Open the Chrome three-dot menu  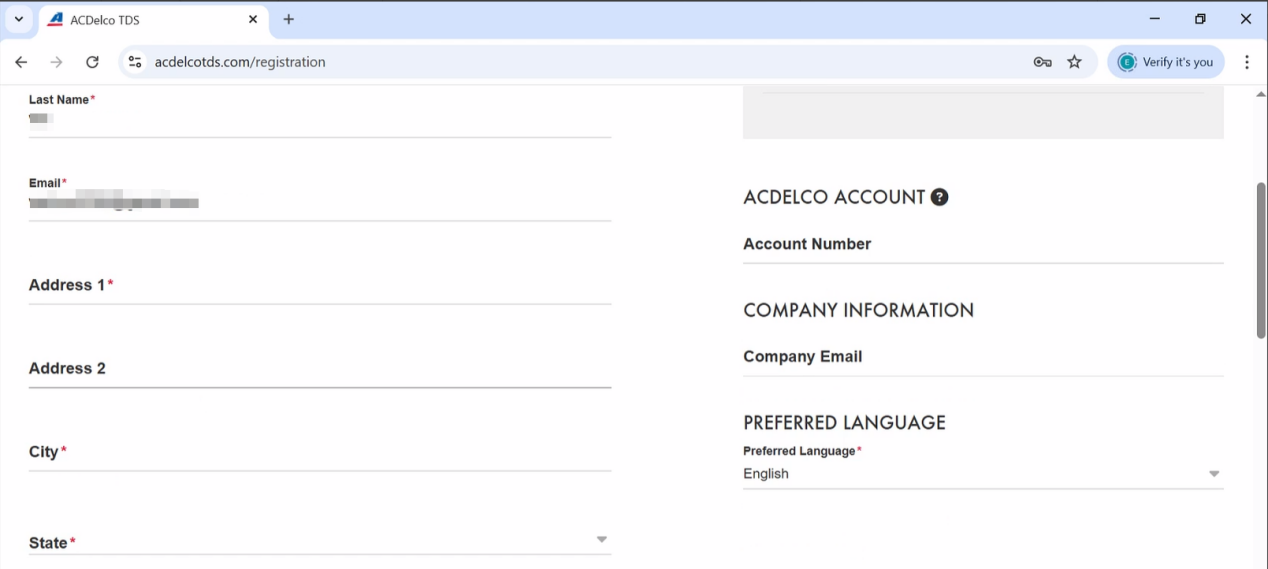(1246, 62)
